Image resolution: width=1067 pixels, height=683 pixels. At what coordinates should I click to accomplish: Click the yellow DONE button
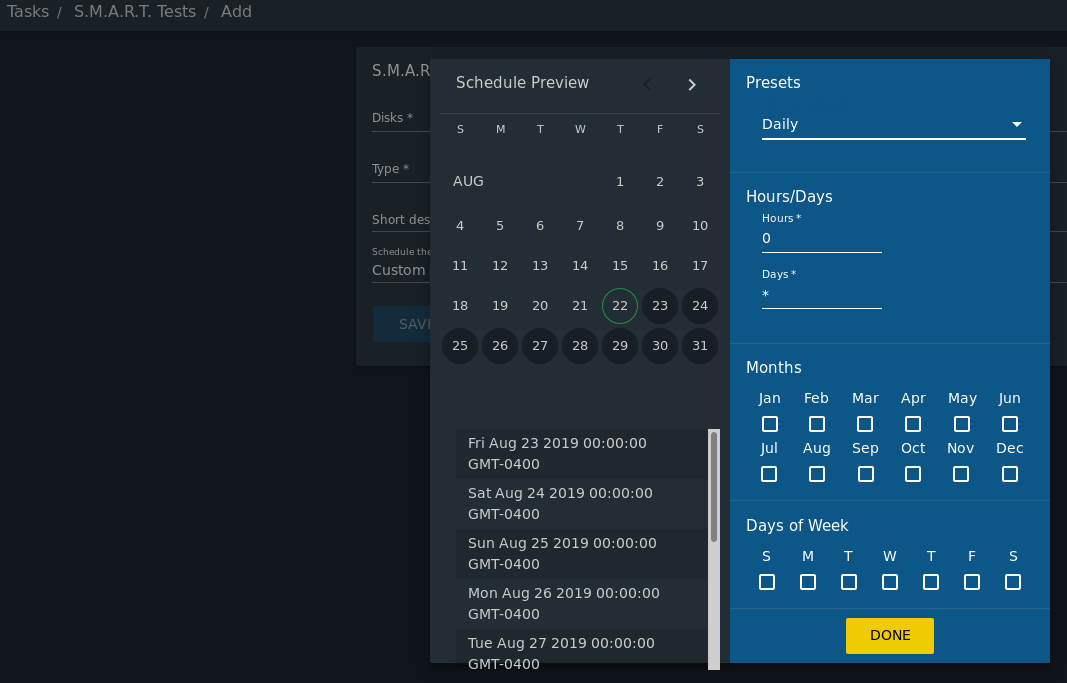(x=889, y=635)
